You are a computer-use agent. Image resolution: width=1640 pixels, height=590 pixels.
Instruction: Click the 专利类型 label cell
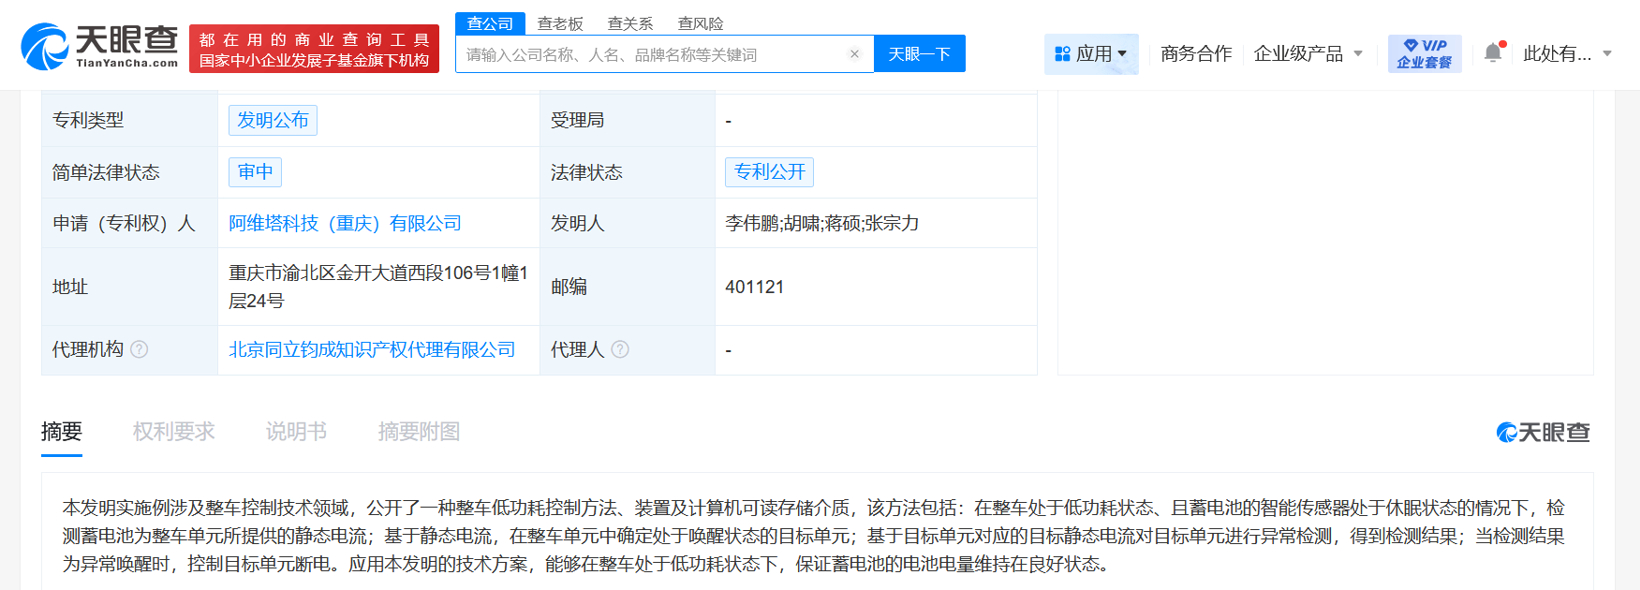(x=129, y=120)
